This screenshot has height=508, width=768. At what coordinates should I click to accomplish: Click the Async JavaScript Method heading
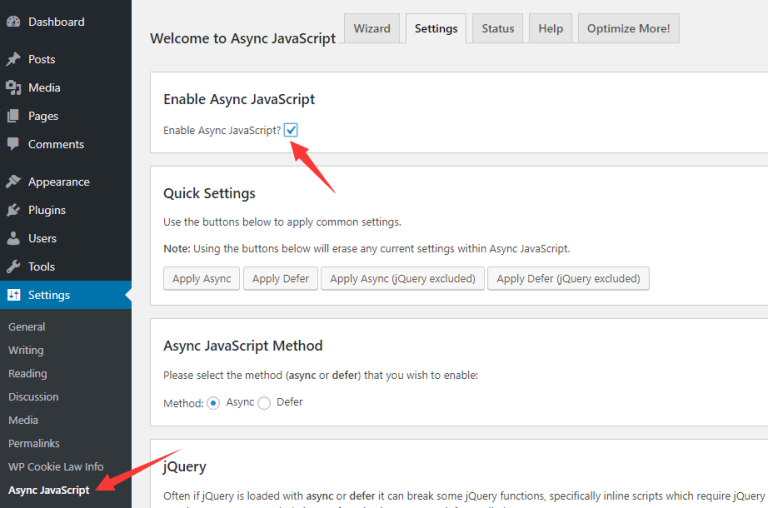point(243,346)
